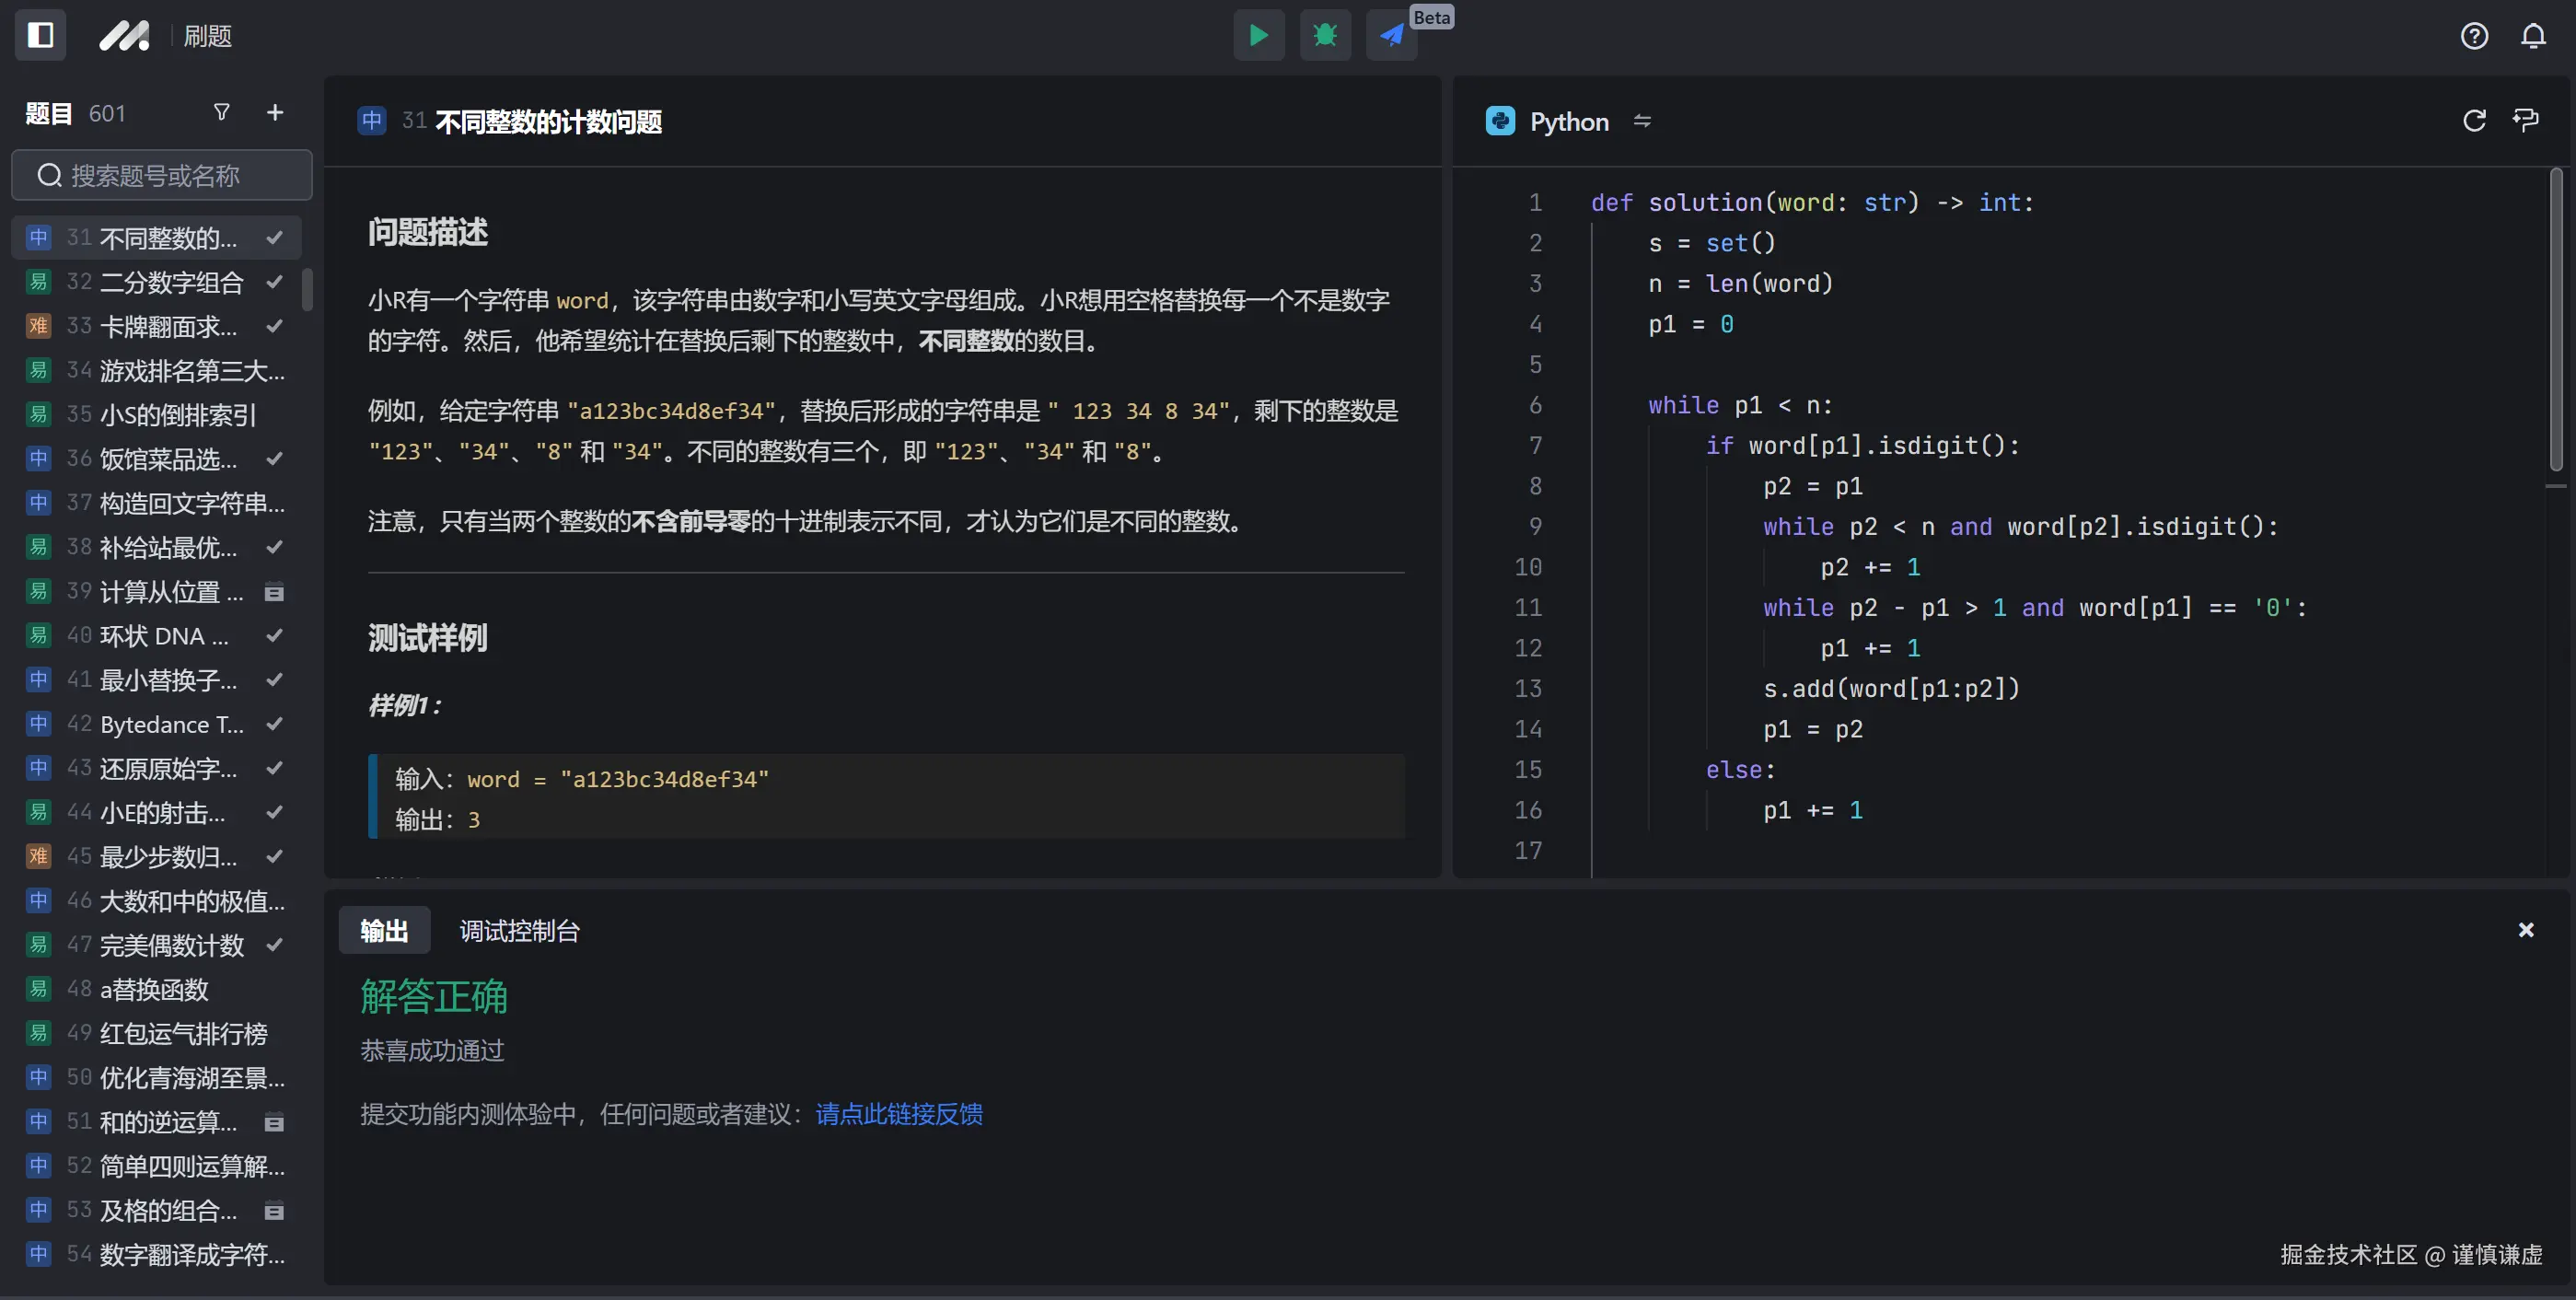Click the plus icon in problem list header
The width and height of the screenshot is (2576, 1300).
pos(275,112)
